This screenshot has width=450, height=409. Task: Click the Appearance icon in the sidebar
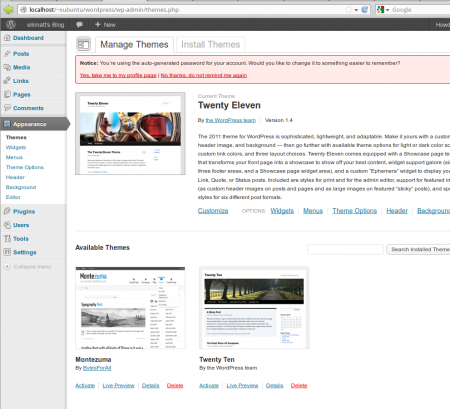coord(7,124)
